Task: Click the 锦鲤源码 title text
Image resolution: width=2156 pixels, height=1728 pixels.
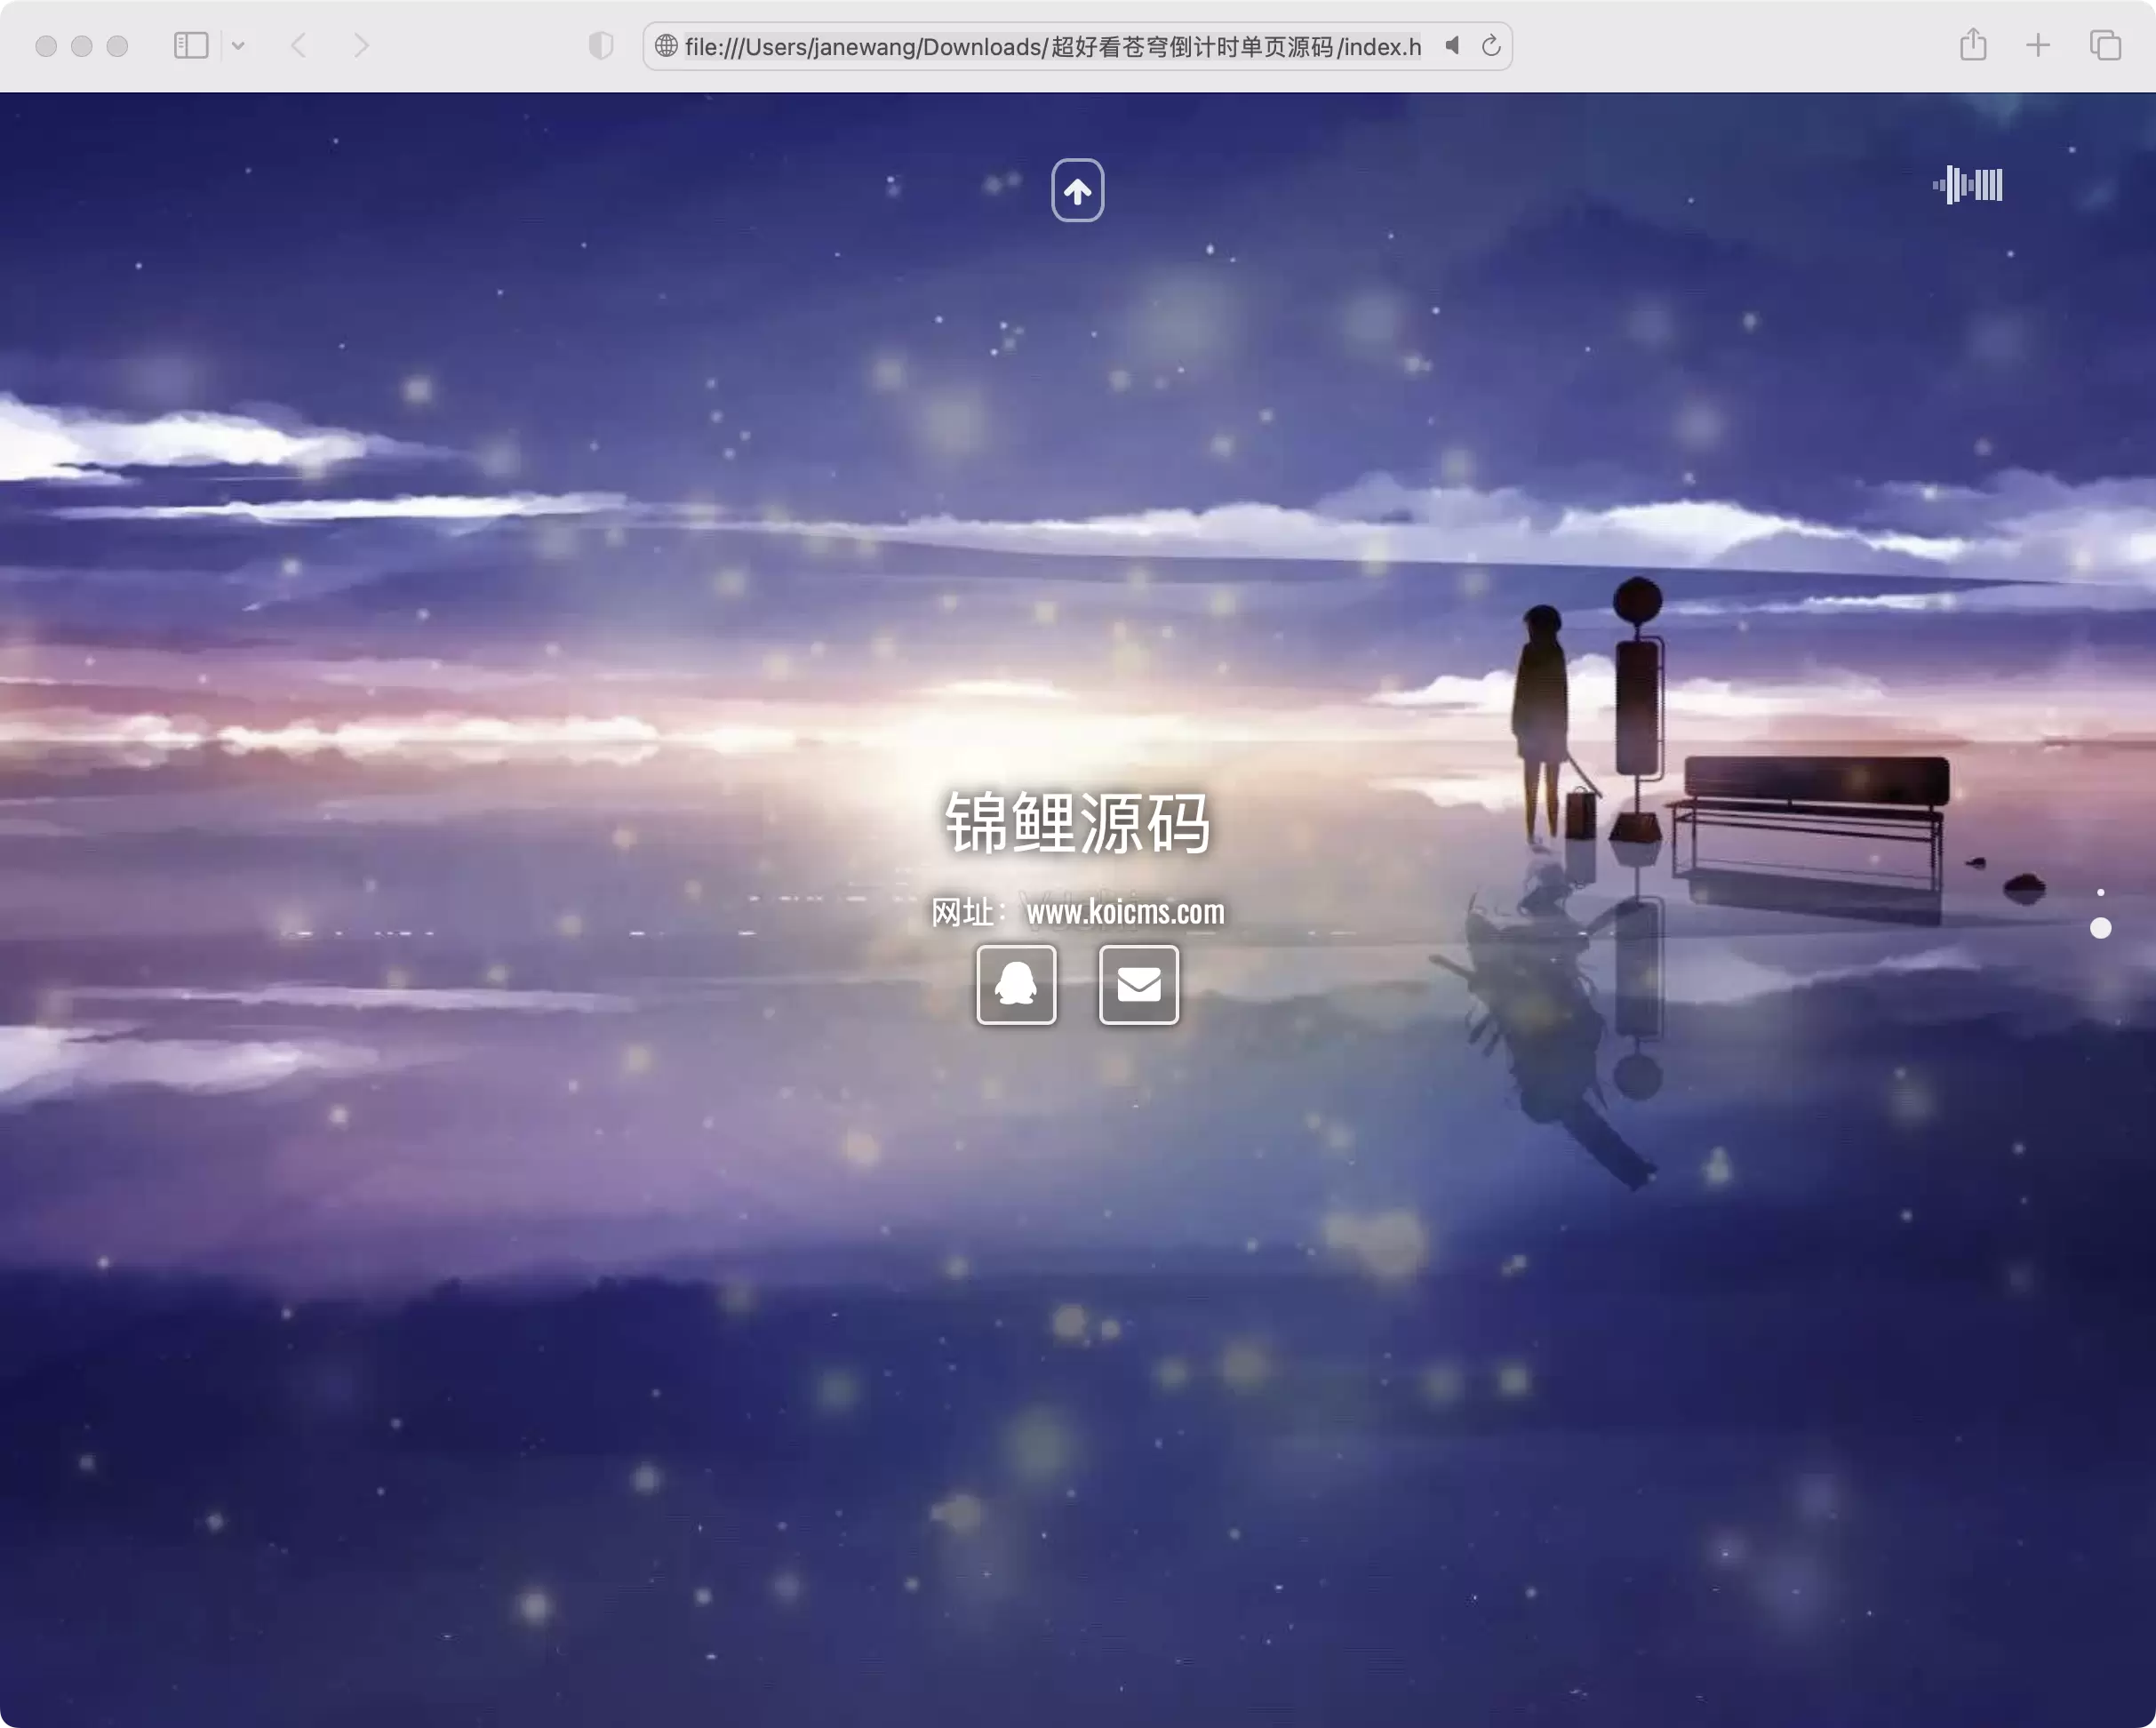Action: [1078, 823]
